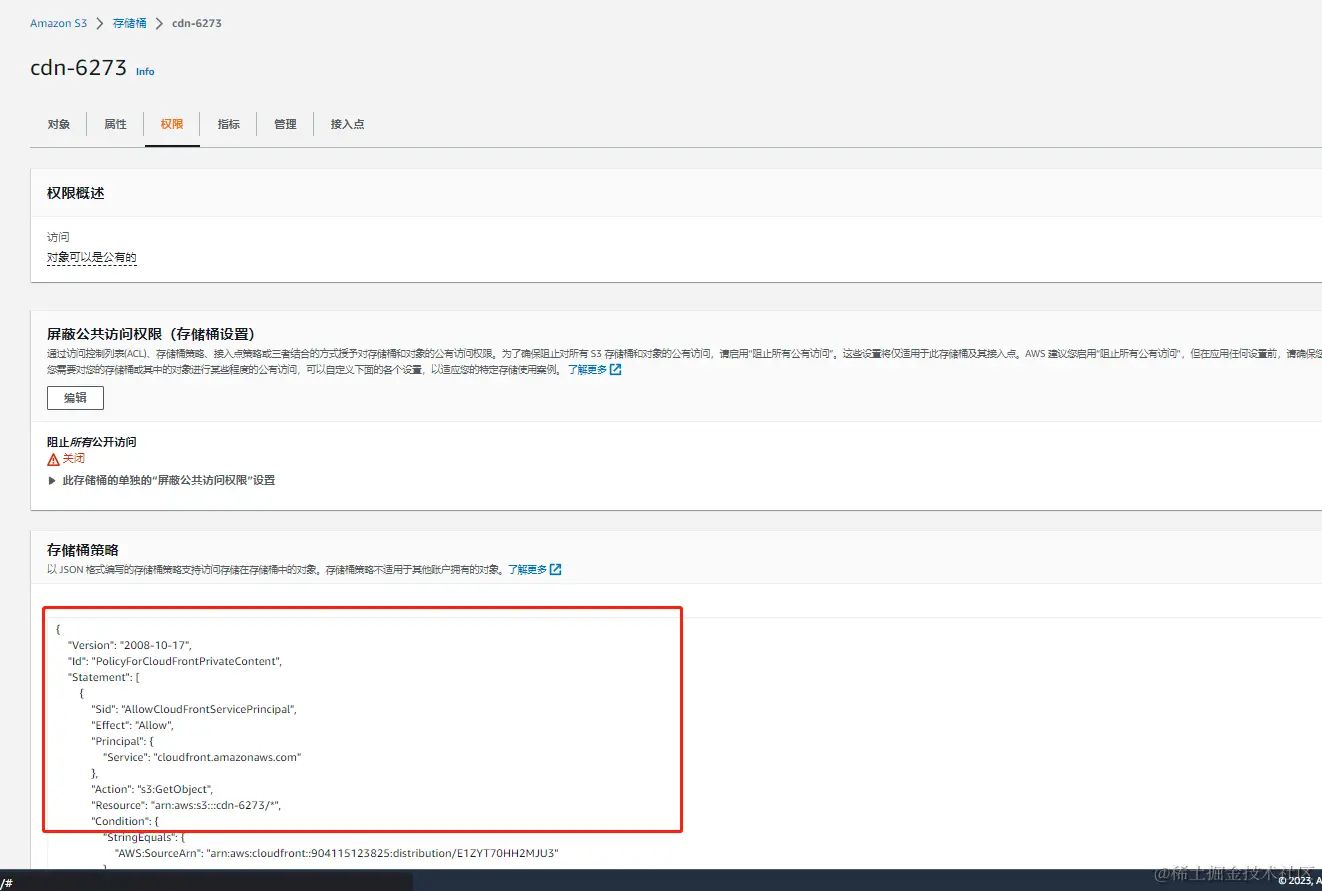This screenshot has height=891, width=1322.
Task: Open 了解更多 link in 存储桶策略 section
Action: click(x=535, y=570)
